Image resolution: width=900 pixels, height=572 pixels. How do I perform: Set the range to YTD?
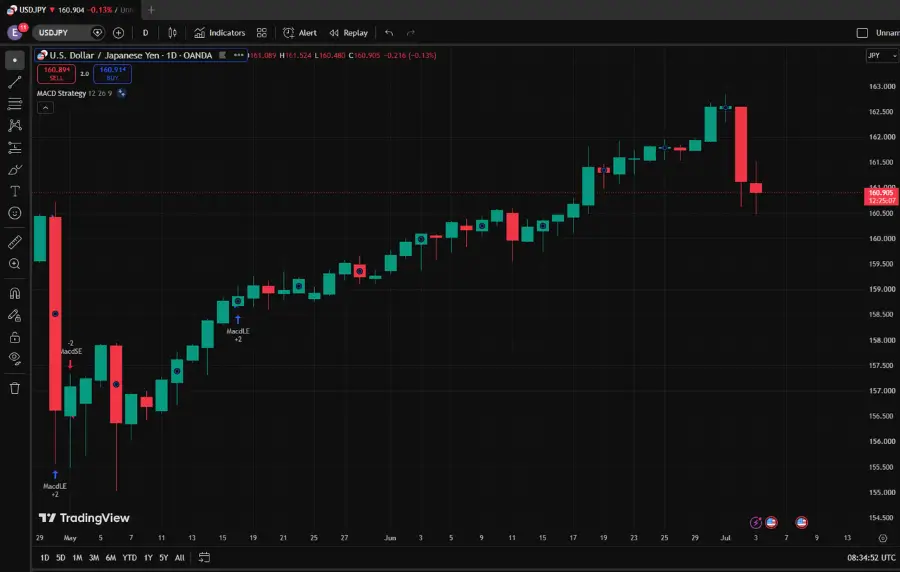click(130, 557)
